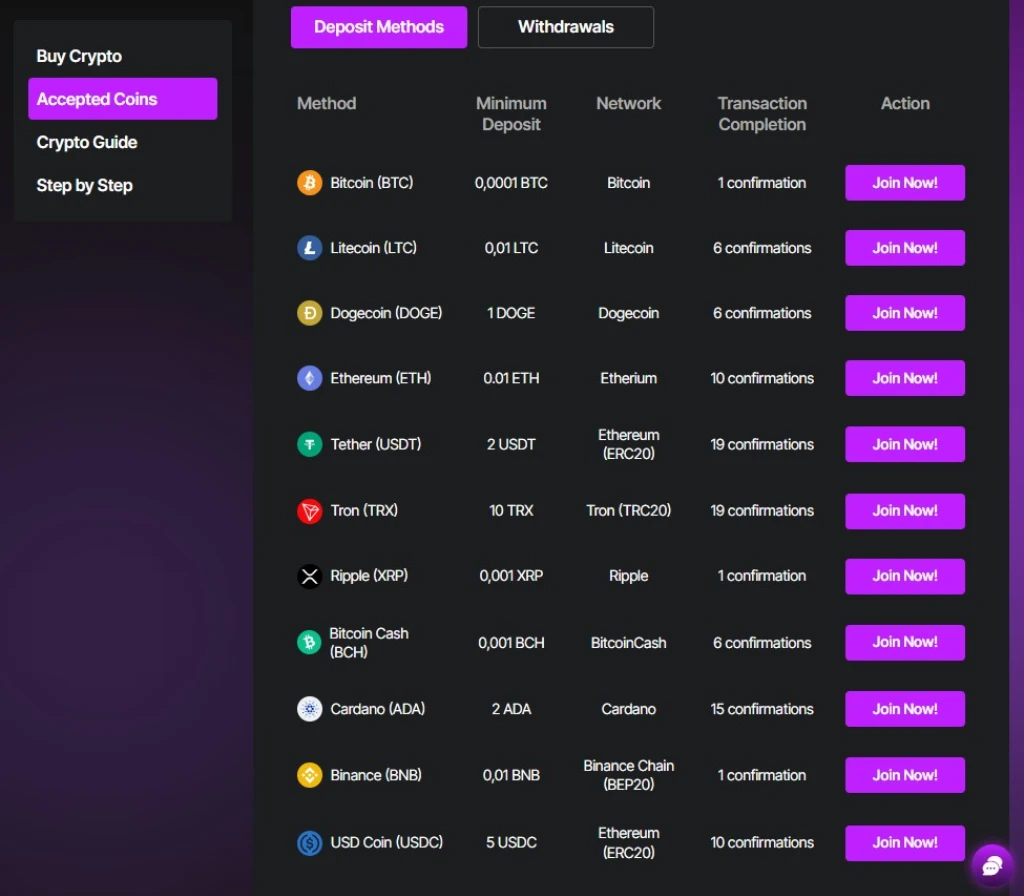Click Join Now! for Dogecoin (DOGE)
1024x896 pixels.
tap(904, 313)
